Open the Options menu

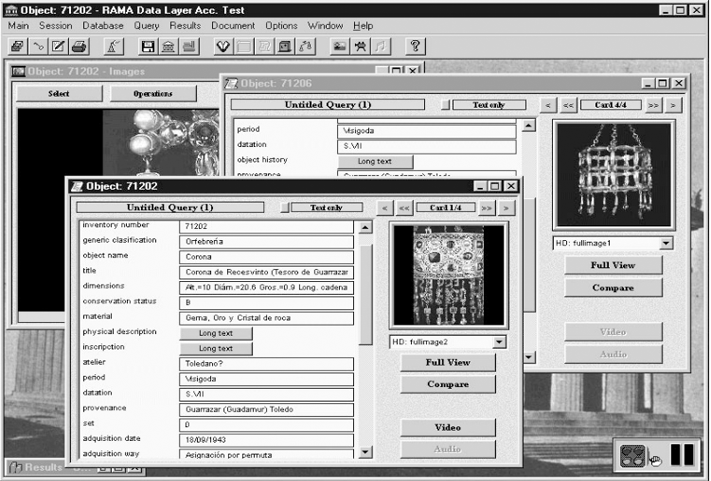(x=281, y=26)
